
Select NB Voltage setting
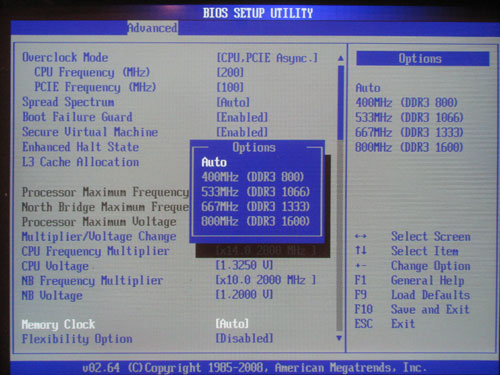click(52, 295)
